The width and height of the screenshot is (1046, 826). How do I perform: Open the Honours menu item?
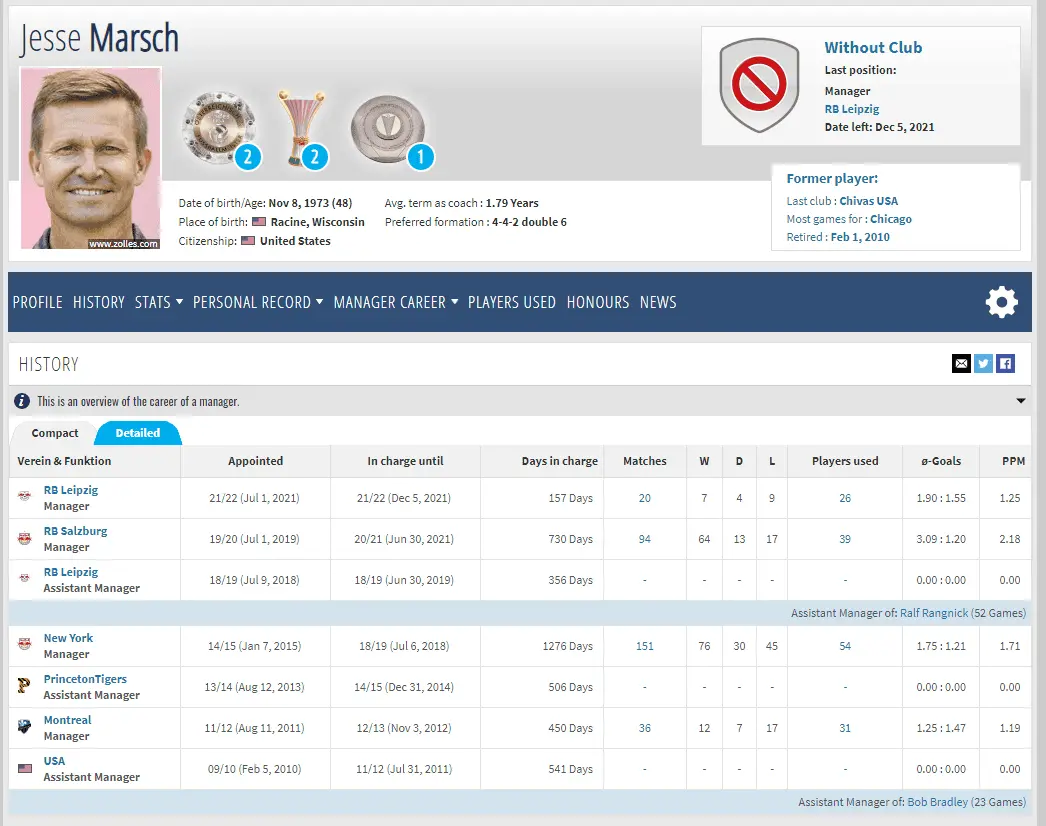[x=598, y=302]
